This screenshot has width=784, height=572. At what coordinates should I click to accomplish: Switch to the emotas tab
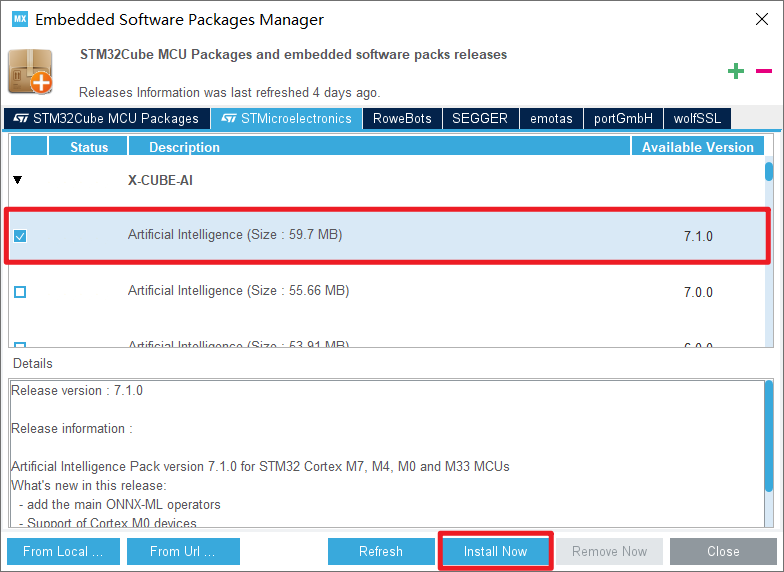click(552, 118)
